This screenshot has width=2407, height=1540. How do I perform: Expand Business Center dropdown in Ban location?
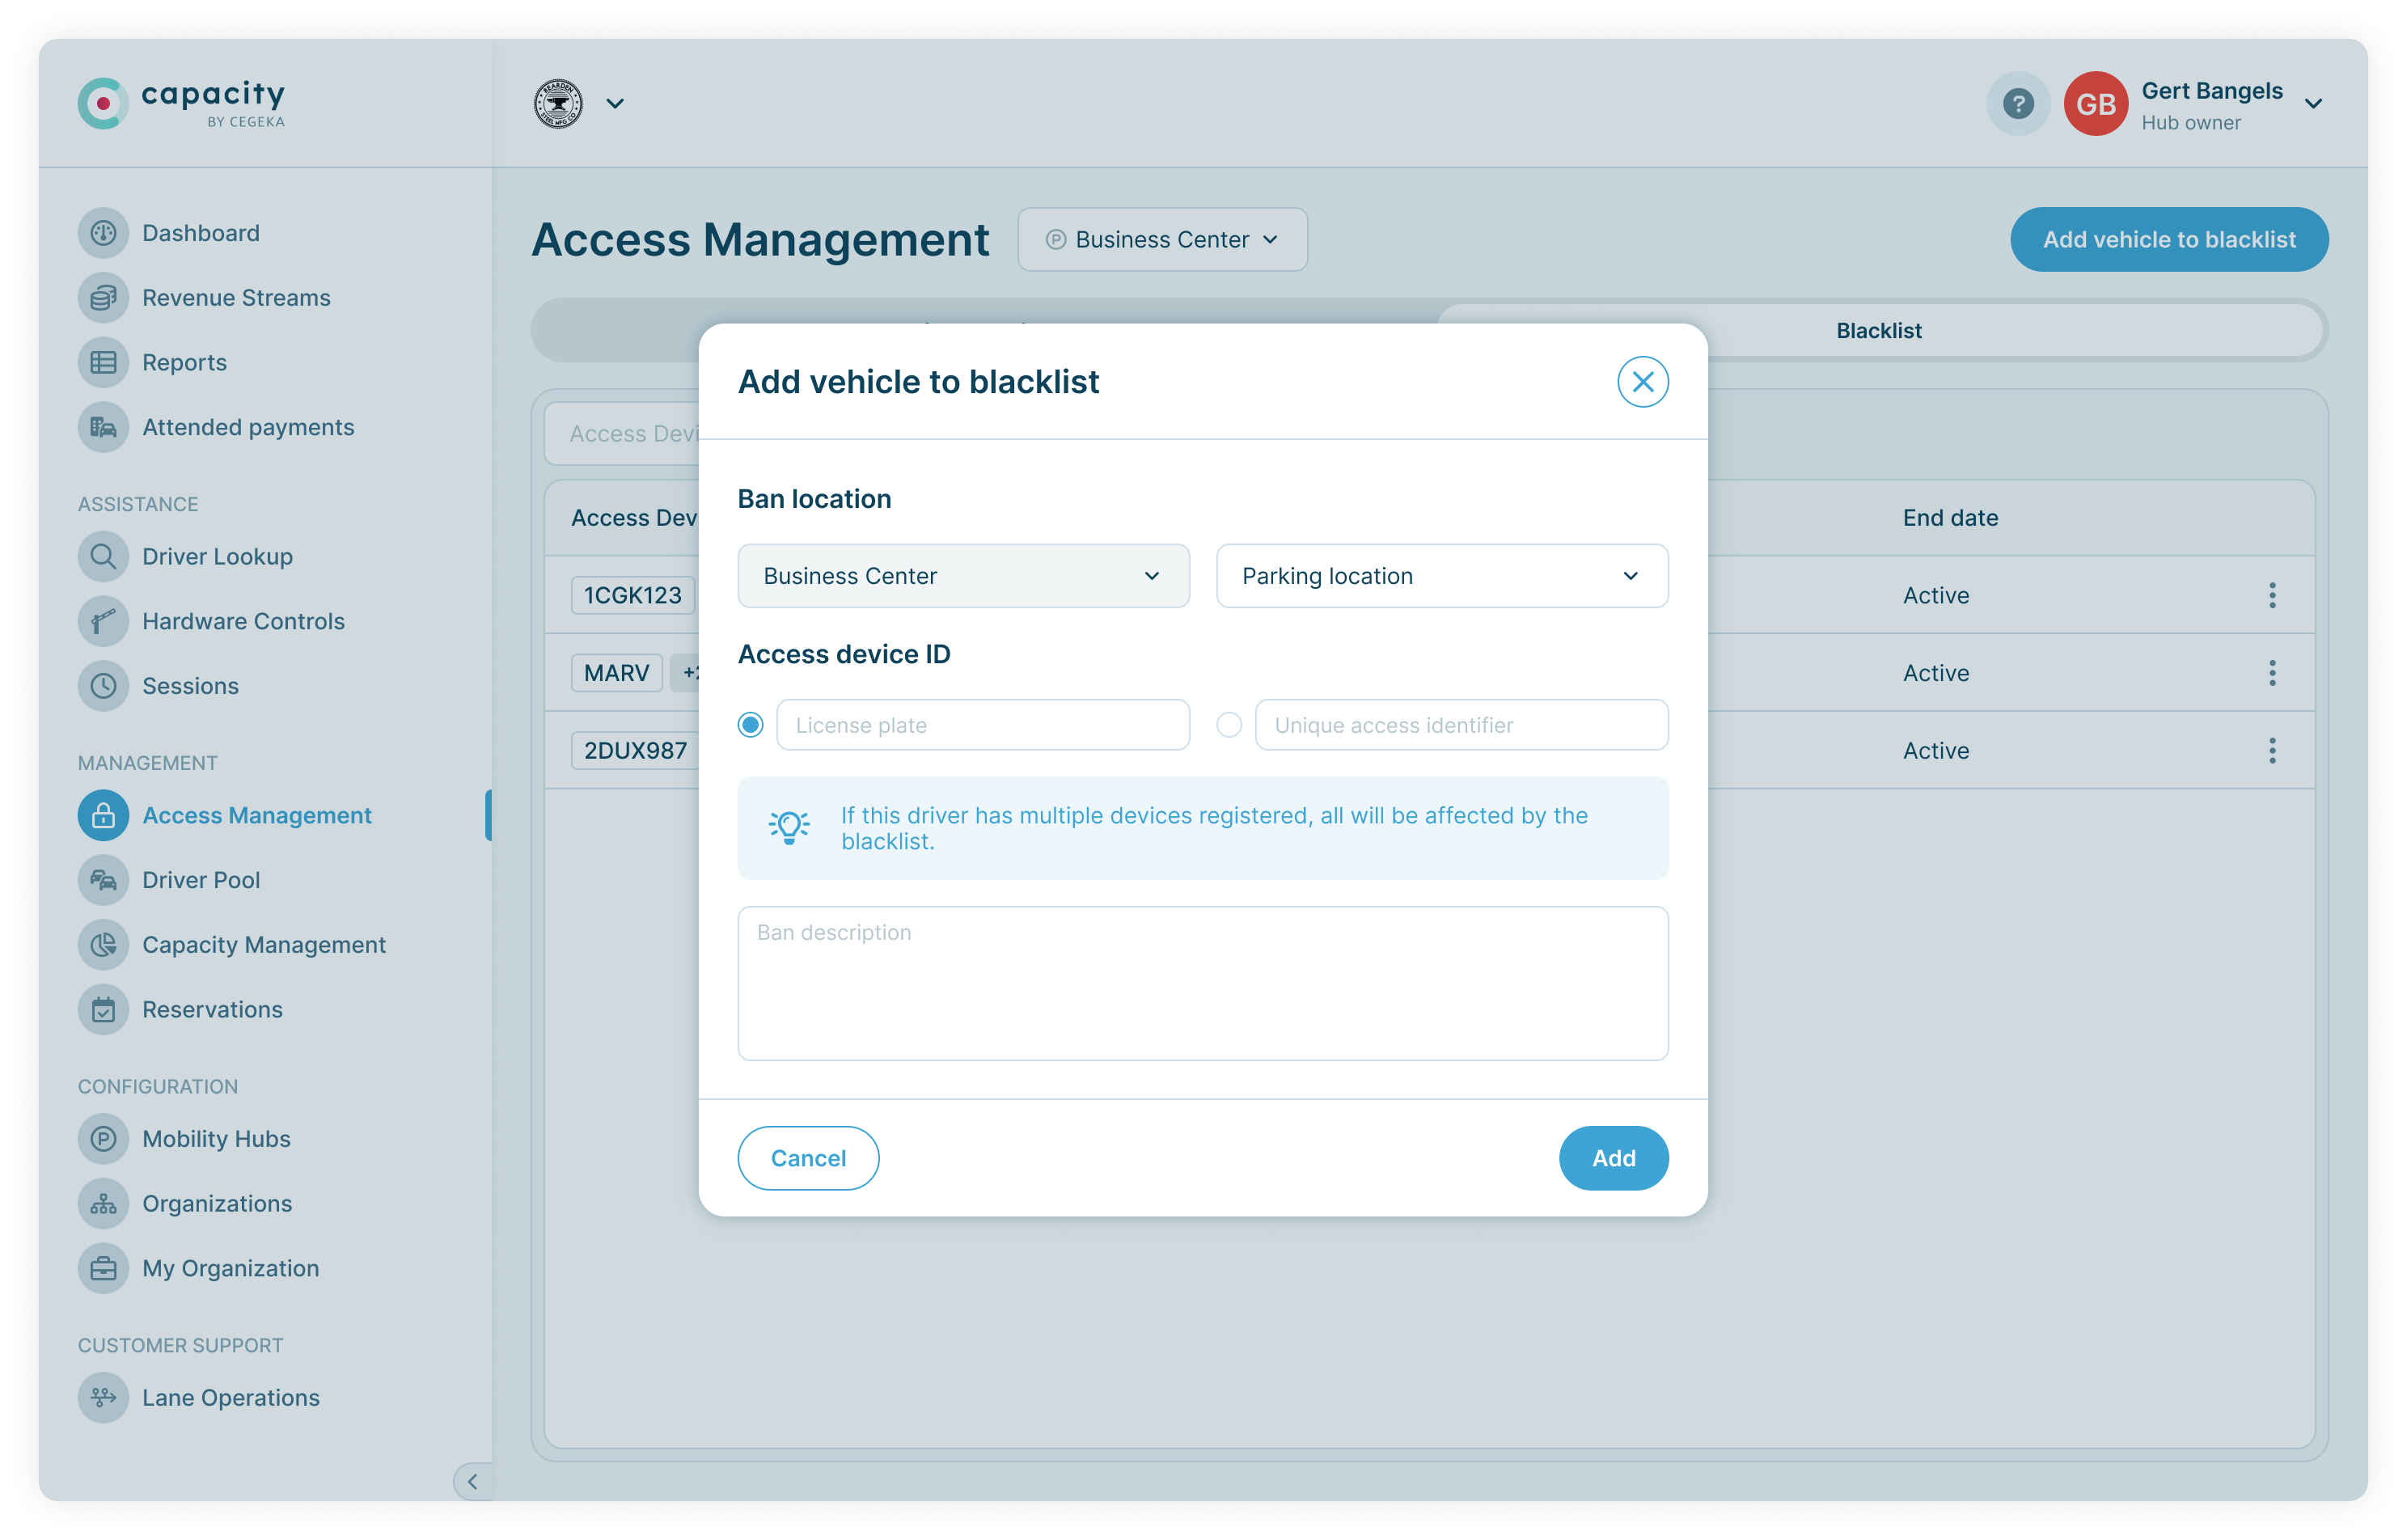962,576
